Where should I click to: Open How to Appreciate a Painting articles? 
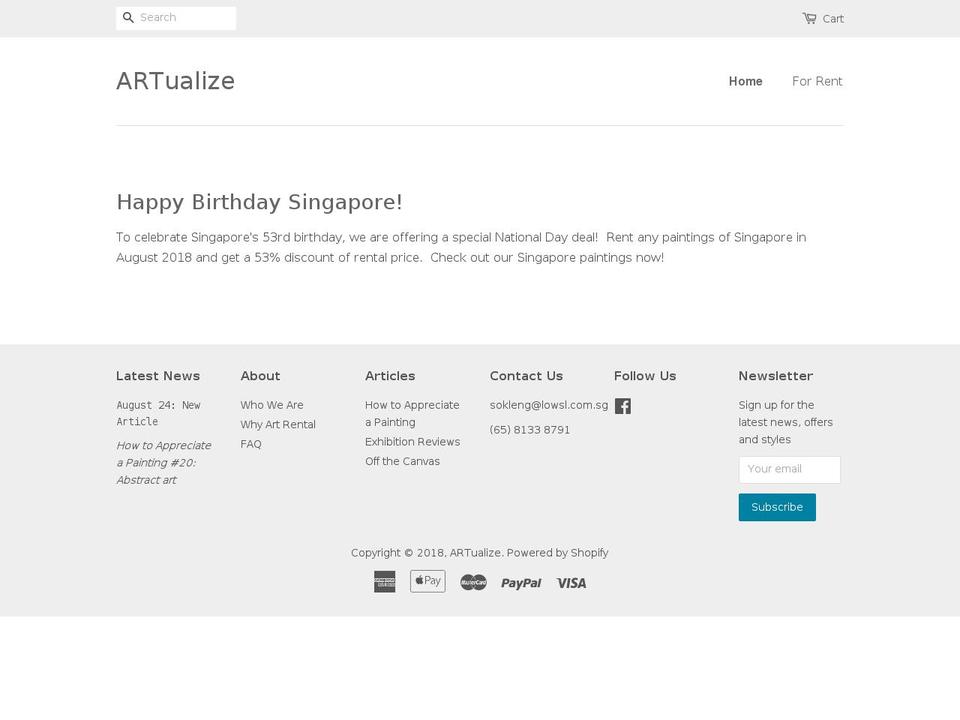(412, 414)
